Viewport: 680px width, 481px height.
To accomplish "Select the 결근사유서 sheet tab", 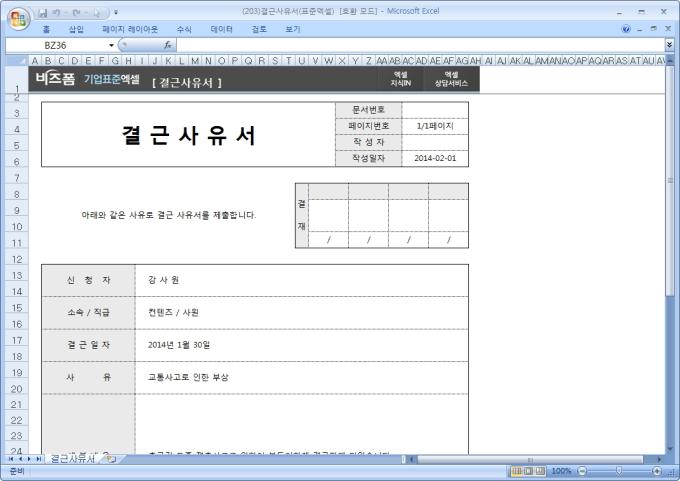I will coord(73,458).
